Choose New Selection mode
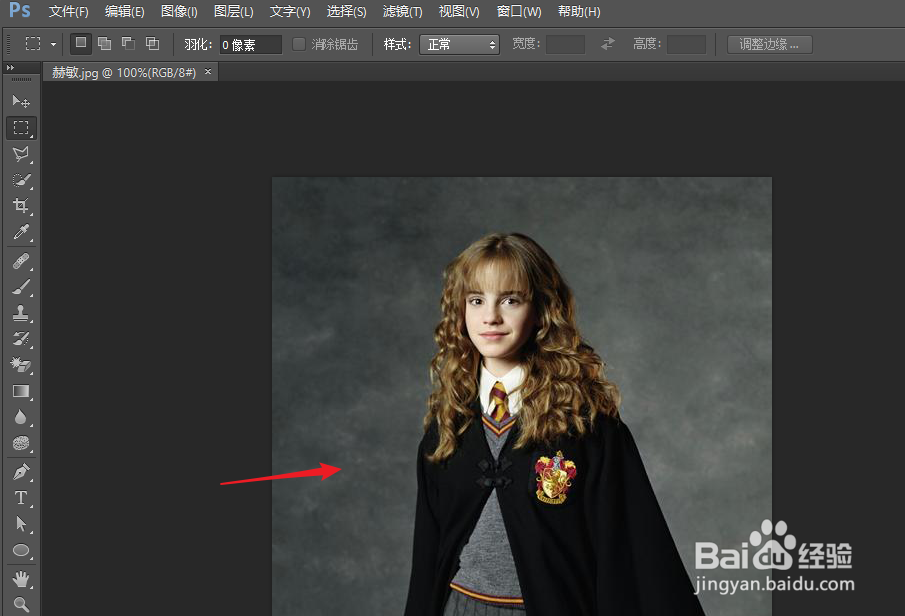Screen dimensions: 905x616 pos(81,43)
